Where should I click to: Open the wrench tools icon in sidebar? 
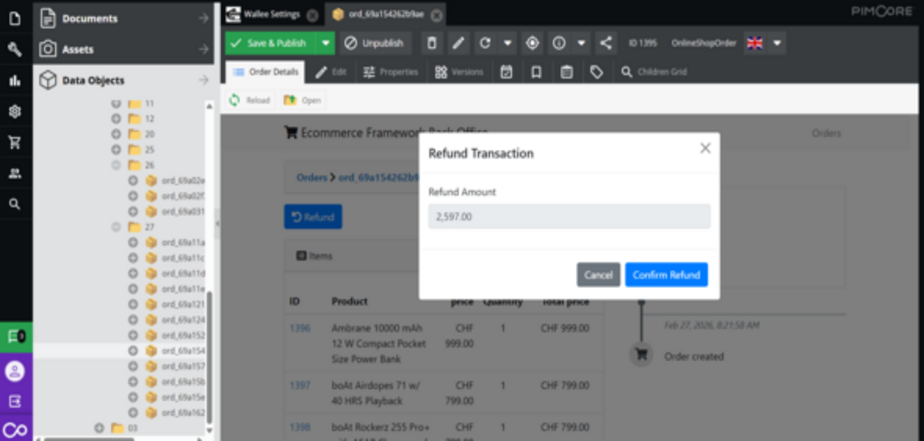(x=15, y=50)
